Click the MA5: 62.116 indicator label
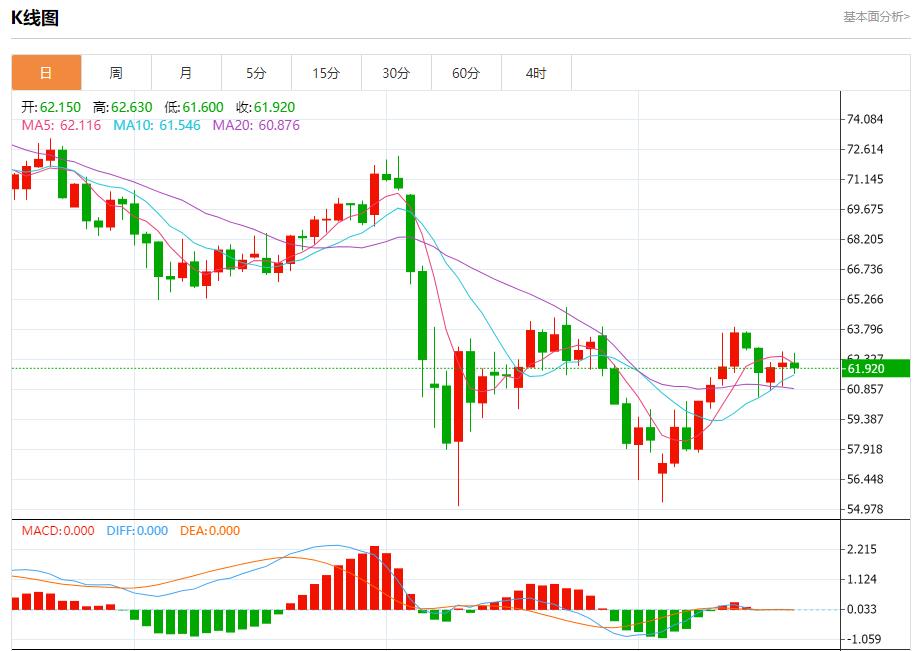915x651 pixels. click(x=62, y=125)
